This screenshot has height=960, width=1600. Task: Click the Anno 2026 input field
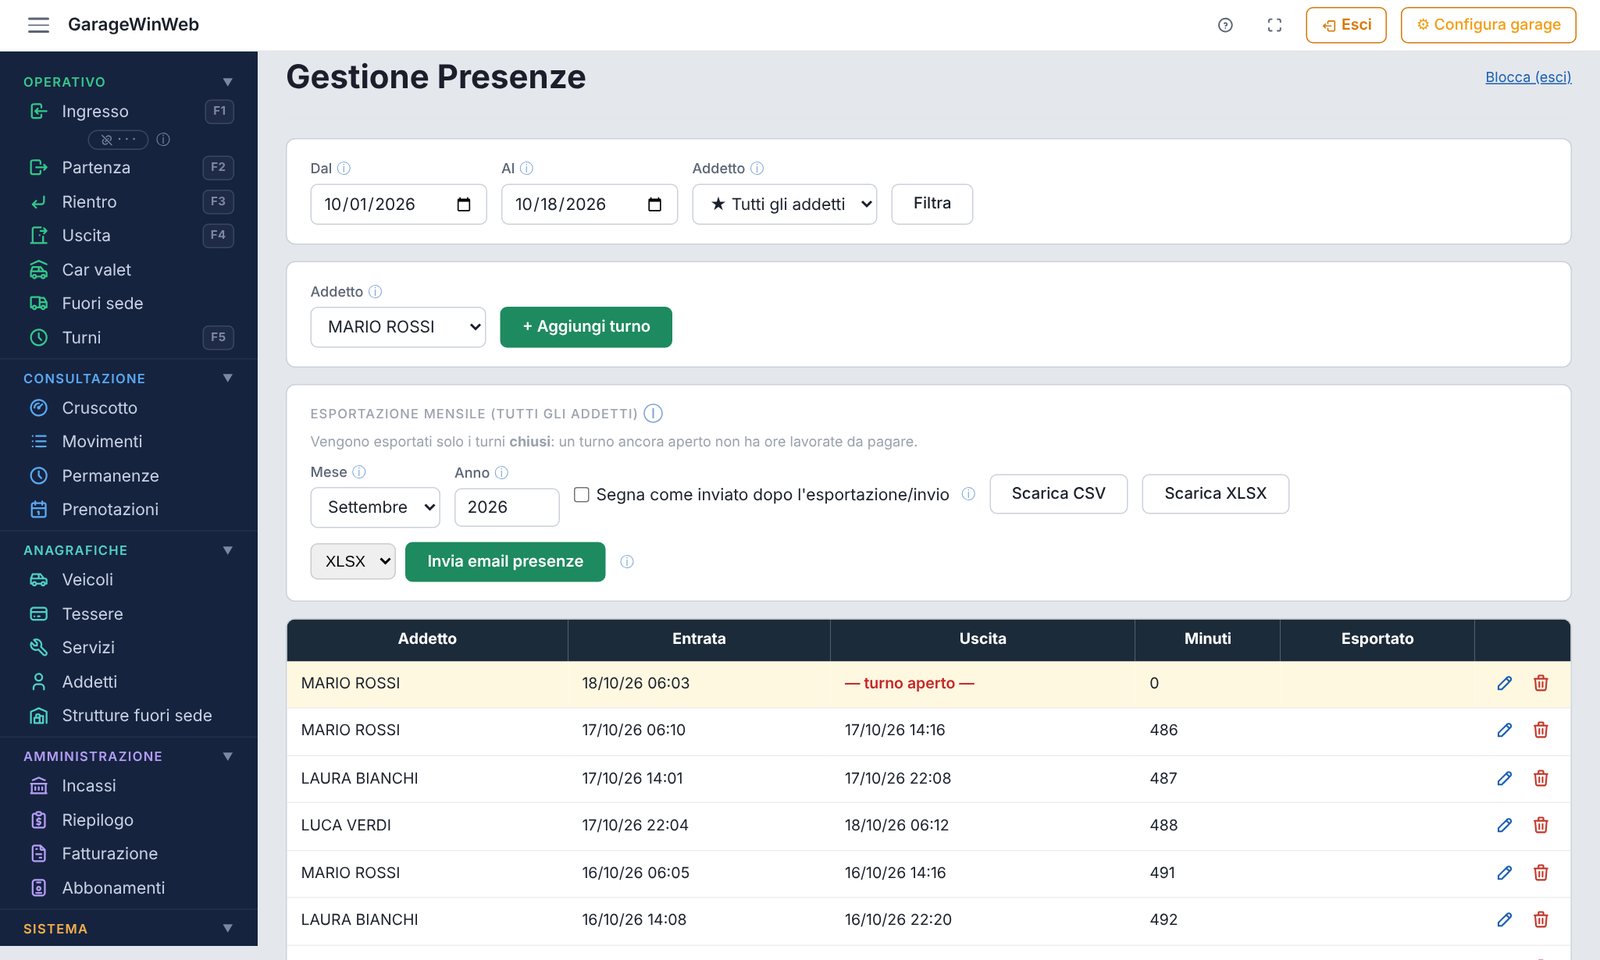click(507, 507)
